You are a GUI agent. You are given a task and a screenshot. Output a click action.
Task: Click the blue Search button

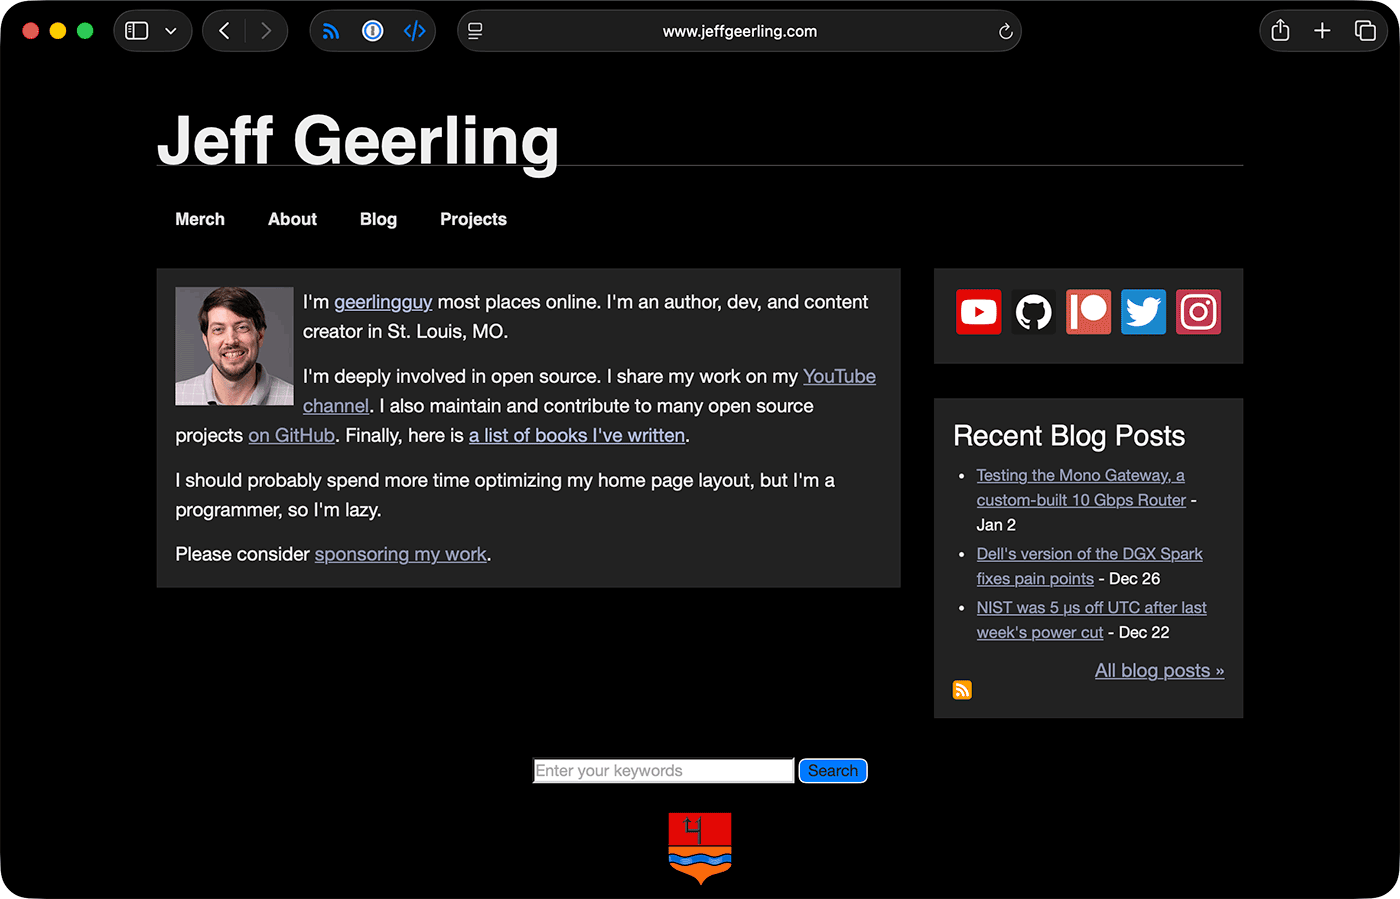[x=833, y=771]
